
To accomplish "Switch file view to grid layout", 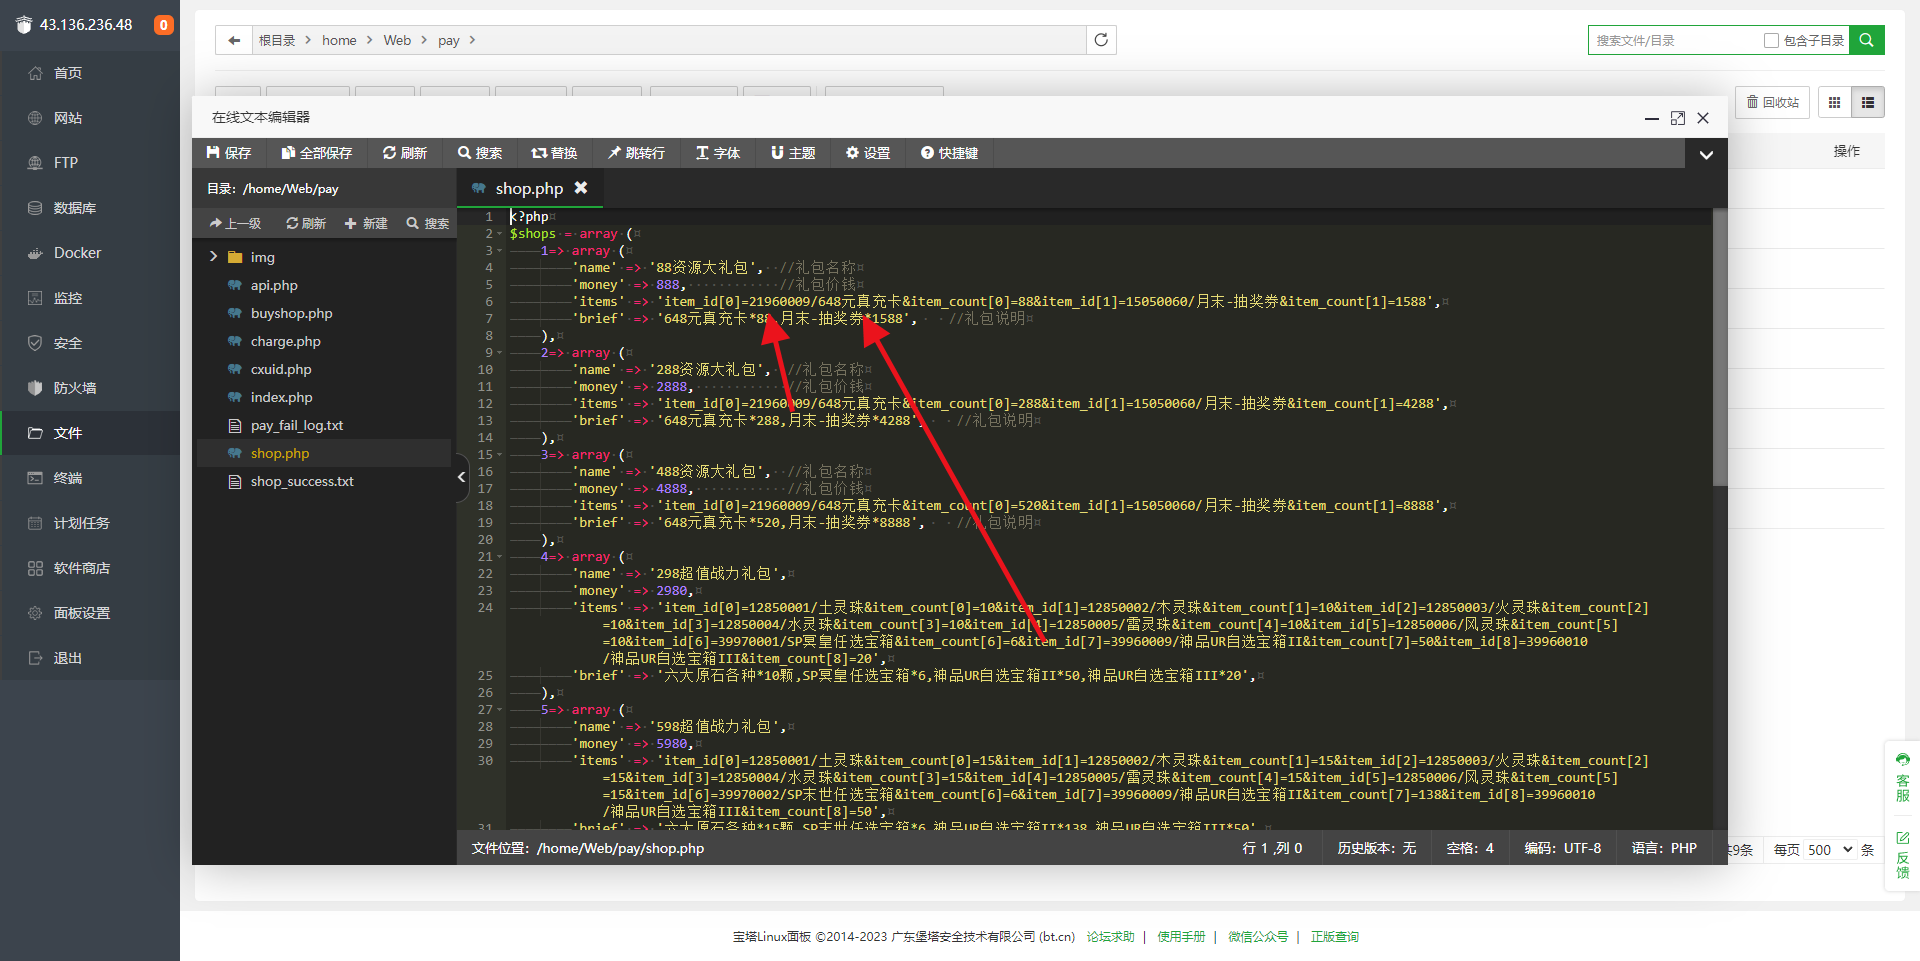I will pyautogui.click(x=1834, y=102).
